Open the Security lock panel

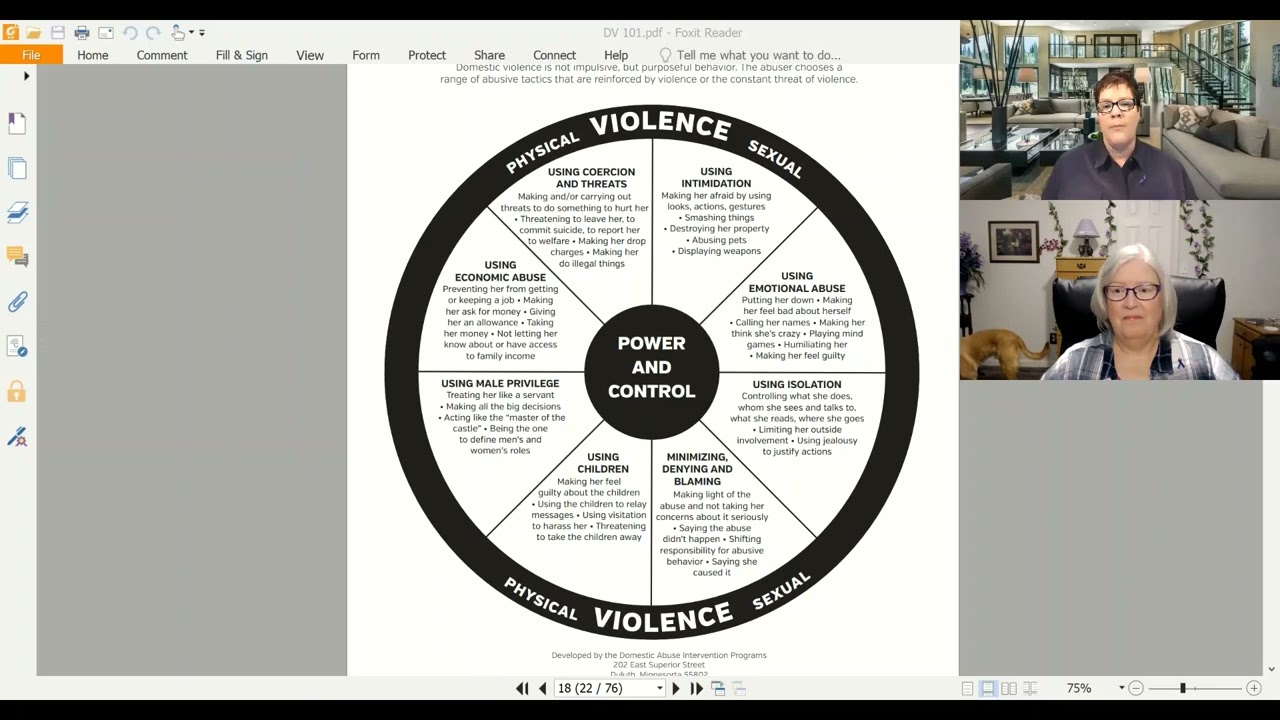pyautogui.click(x=17, y=391)
